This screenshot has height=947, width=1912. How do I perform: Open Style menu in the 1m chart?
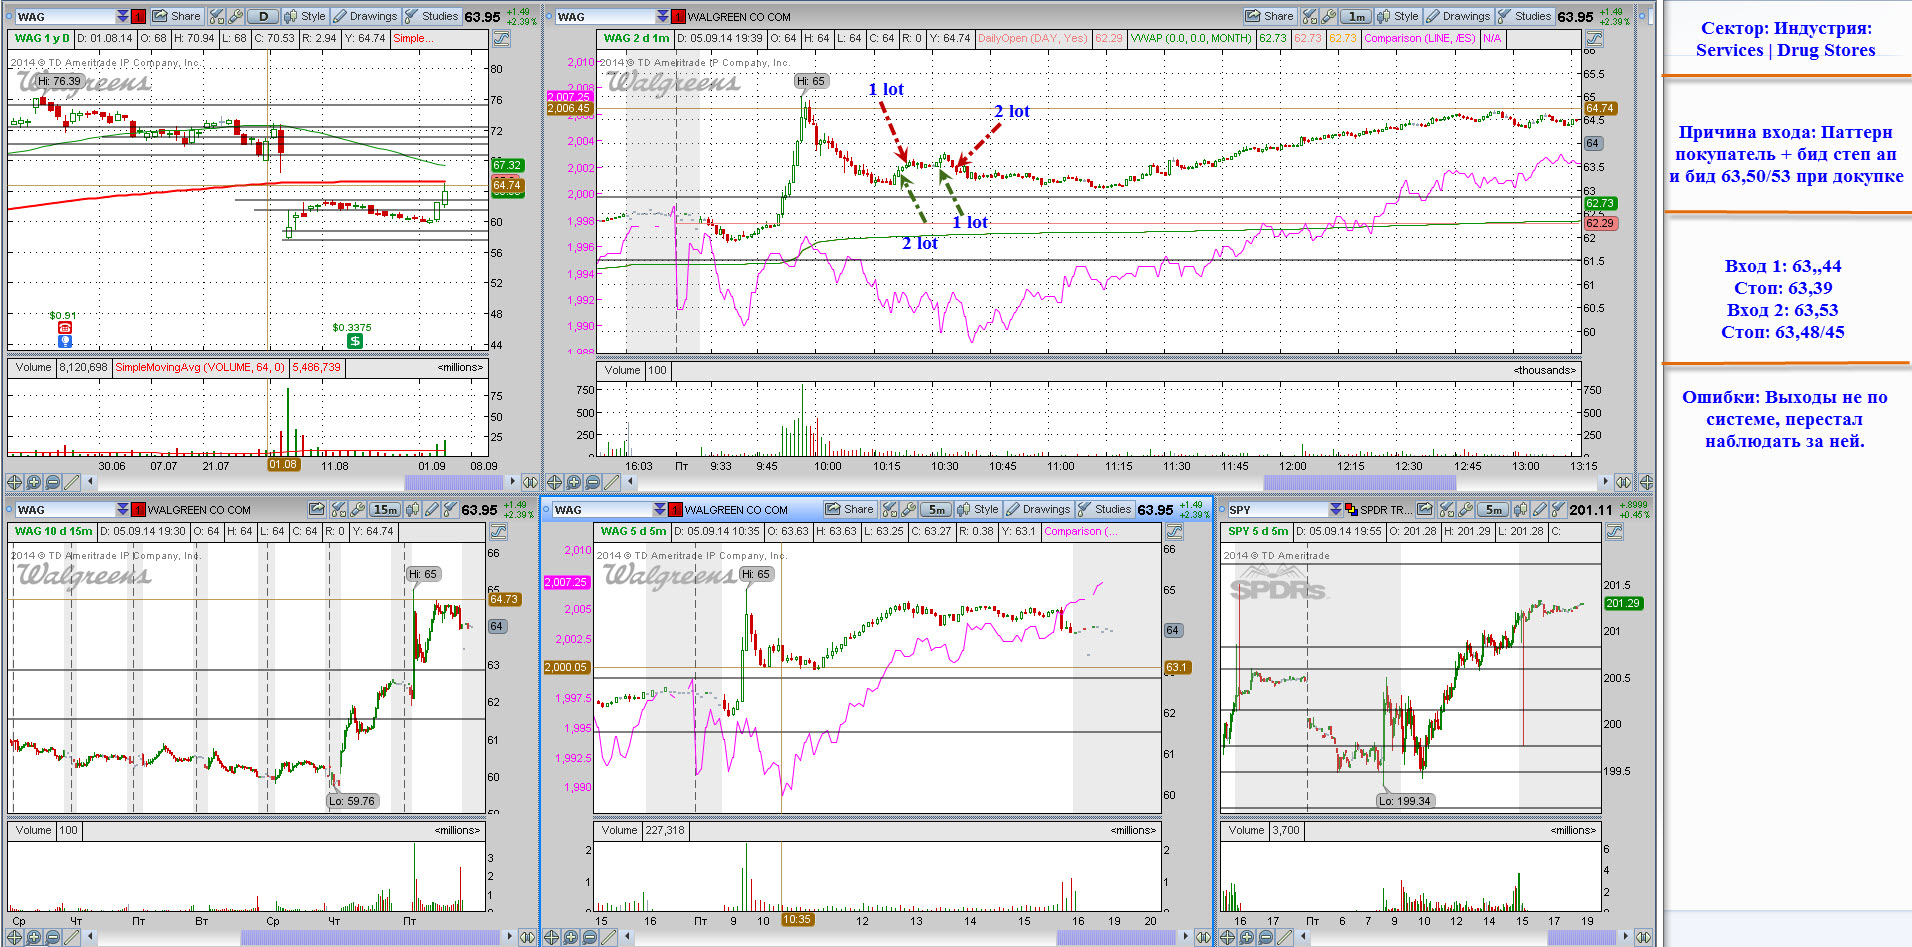tap(1397, 16)
